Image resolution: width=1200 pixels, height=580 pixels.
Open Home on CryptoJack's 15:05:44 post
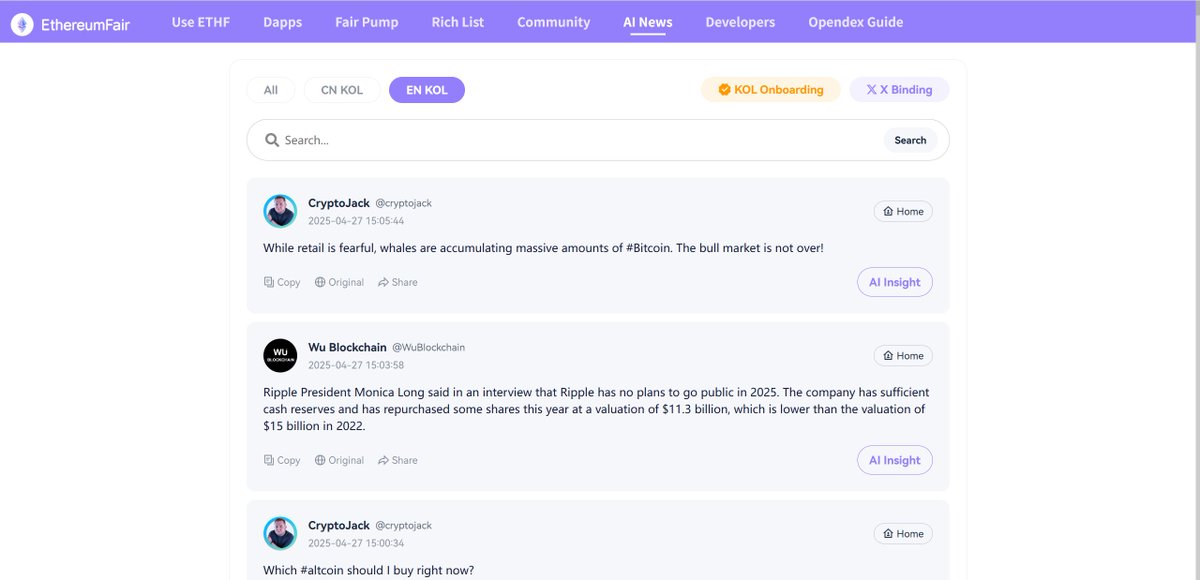[x=903, y=212]
